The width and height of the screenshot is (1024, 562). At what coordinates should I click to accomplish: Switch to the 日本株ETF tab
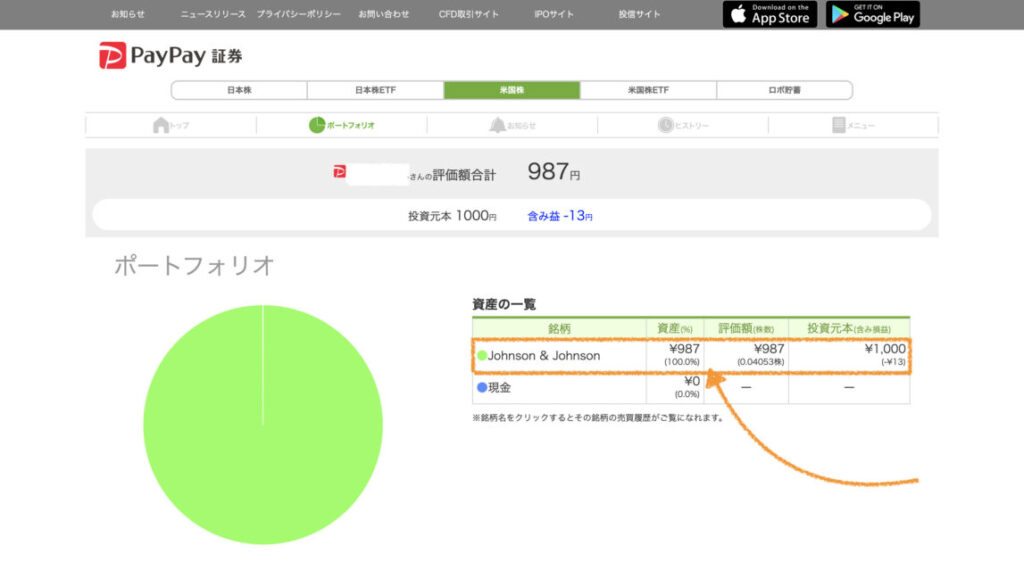(x=375, y=90)
